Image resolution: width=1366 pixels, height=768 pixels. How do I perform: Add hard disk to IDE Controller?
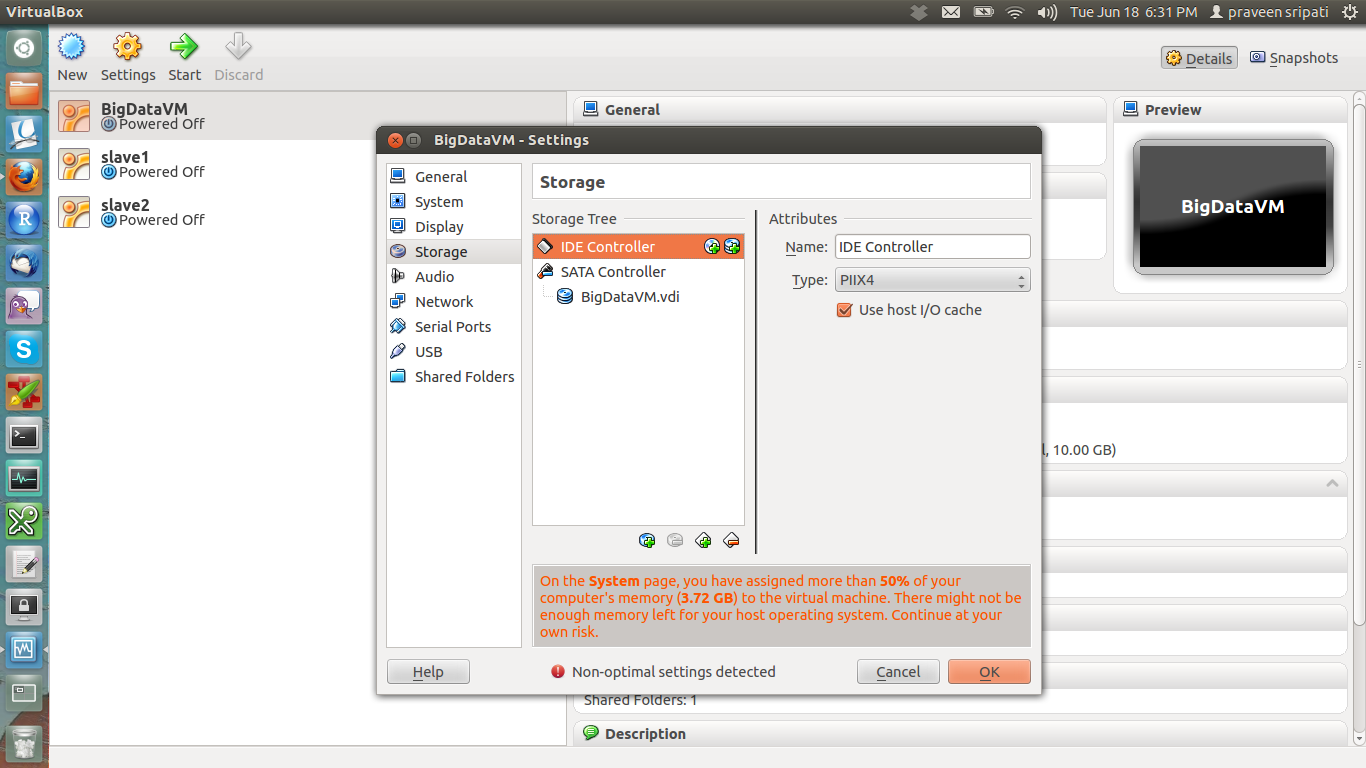click(732, 246)
